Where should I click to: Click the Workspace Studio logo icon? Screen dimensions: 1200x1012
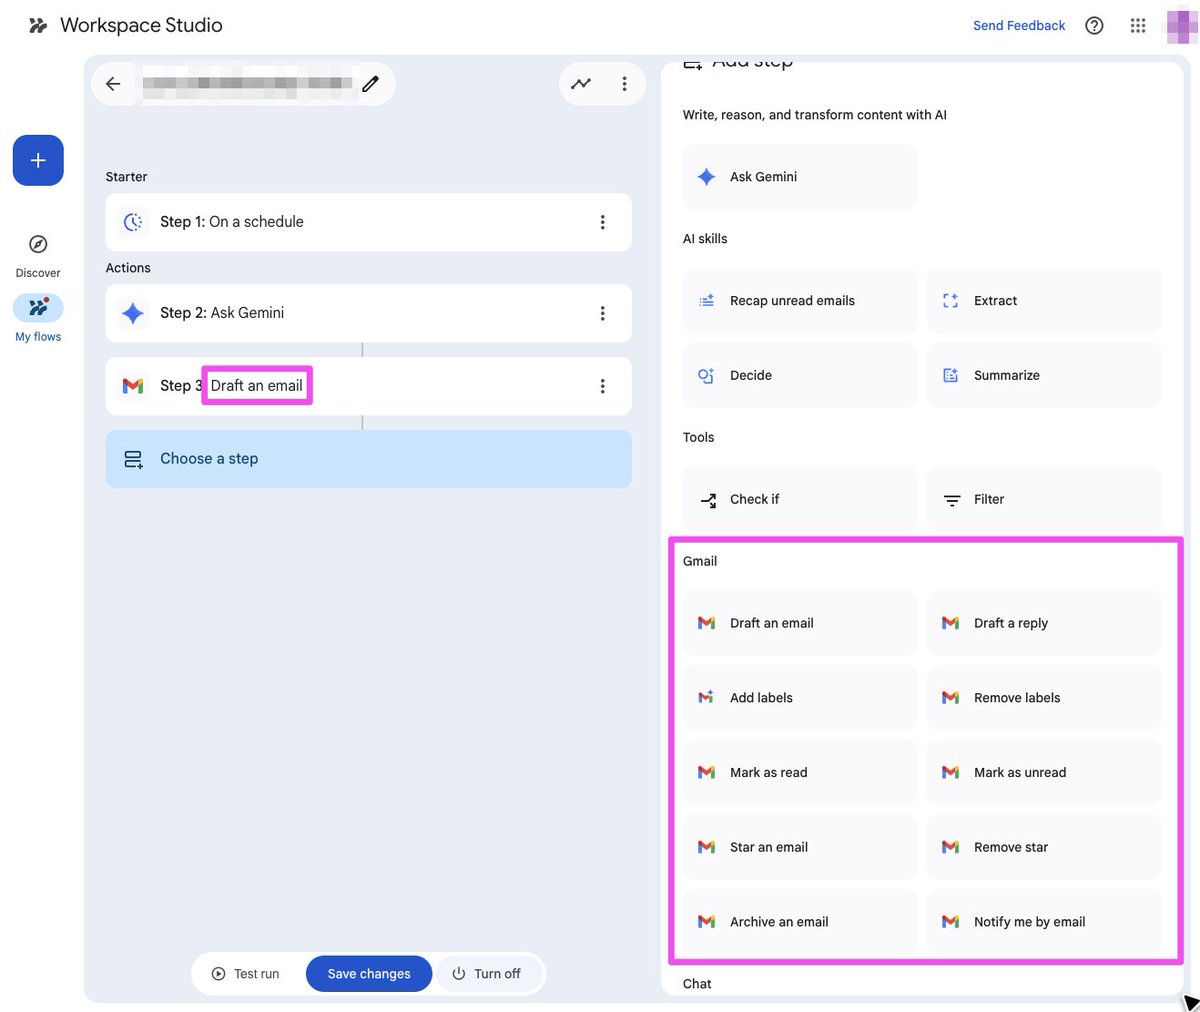point(38,25)
